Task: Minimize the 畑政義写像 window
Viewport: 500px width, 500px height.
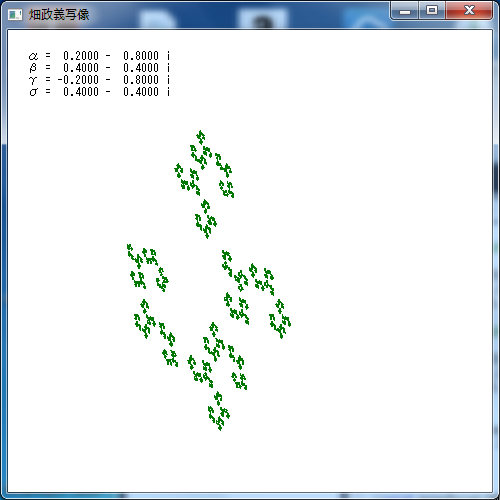Action: (x=405, y=11)
